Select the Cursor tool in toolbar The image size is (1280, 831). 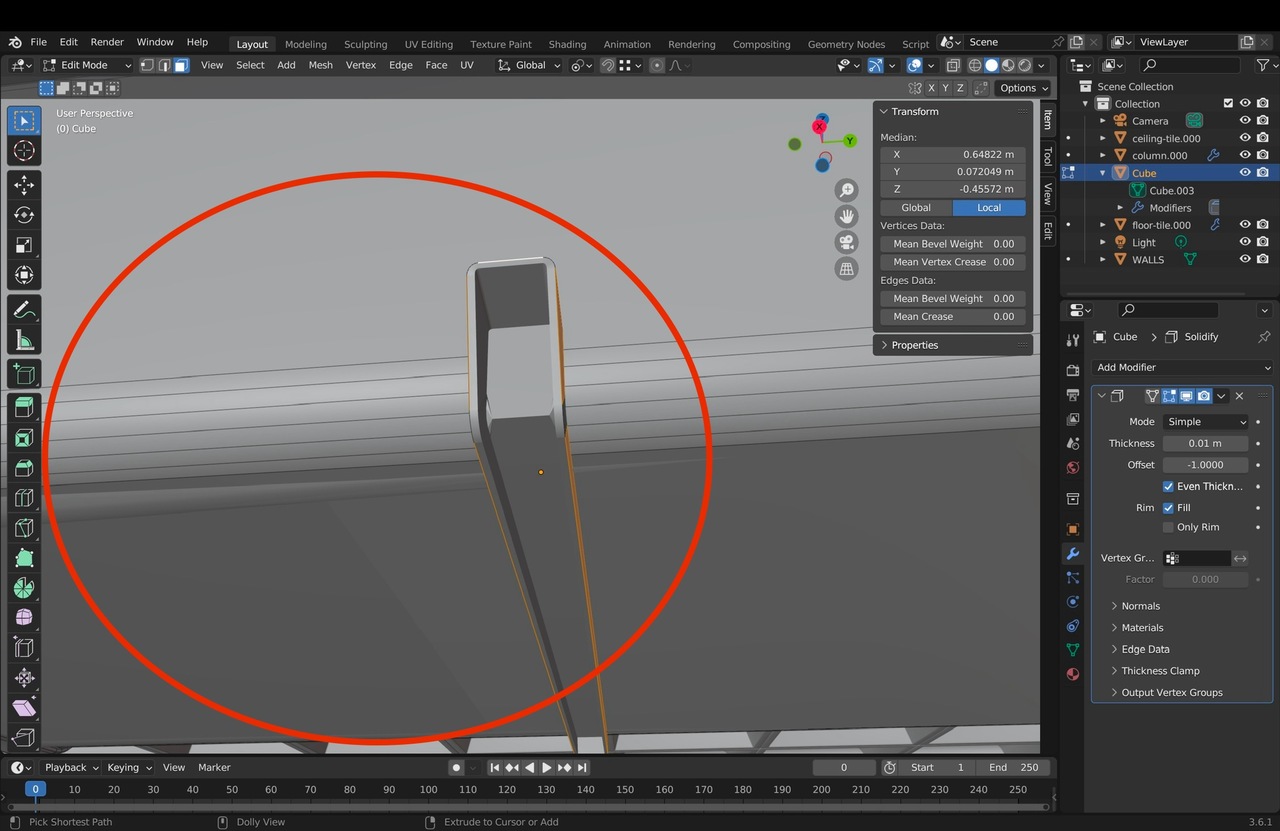pos(24,151)
